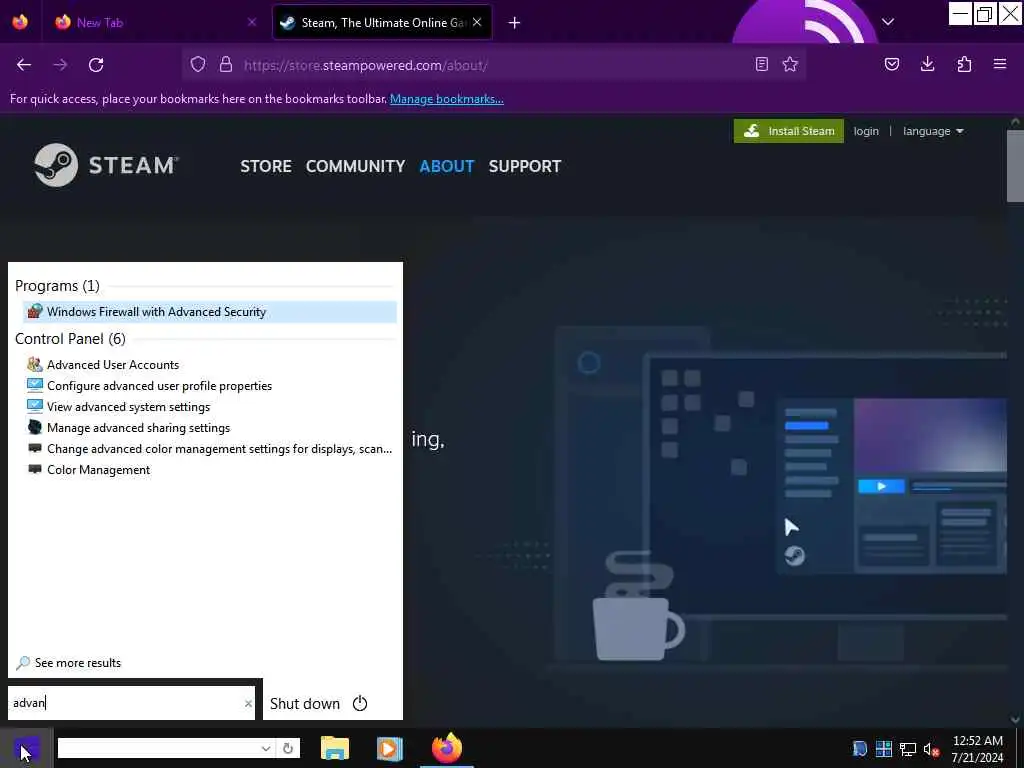
Task: Reload the Steam page
Action: (96, 65)
